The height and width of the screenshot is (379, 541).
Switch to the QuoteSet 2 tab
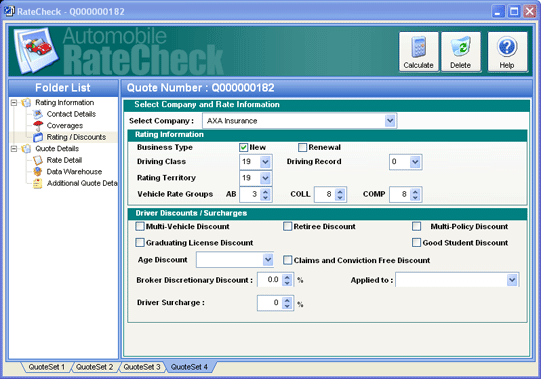click(95, 367)
